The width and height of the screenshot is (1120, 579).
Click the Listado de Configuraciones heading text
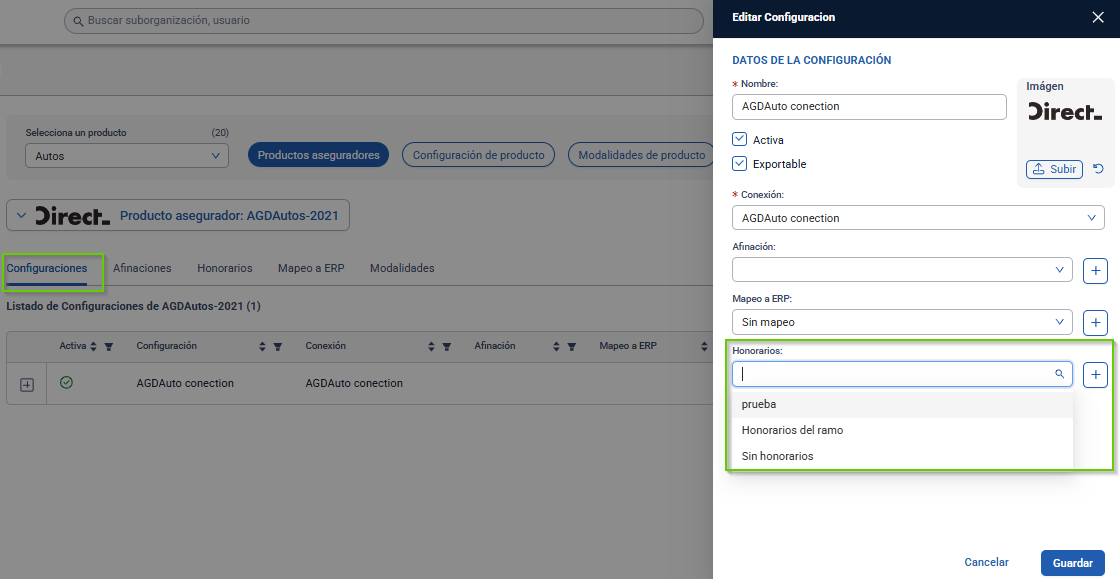(134, 306)
